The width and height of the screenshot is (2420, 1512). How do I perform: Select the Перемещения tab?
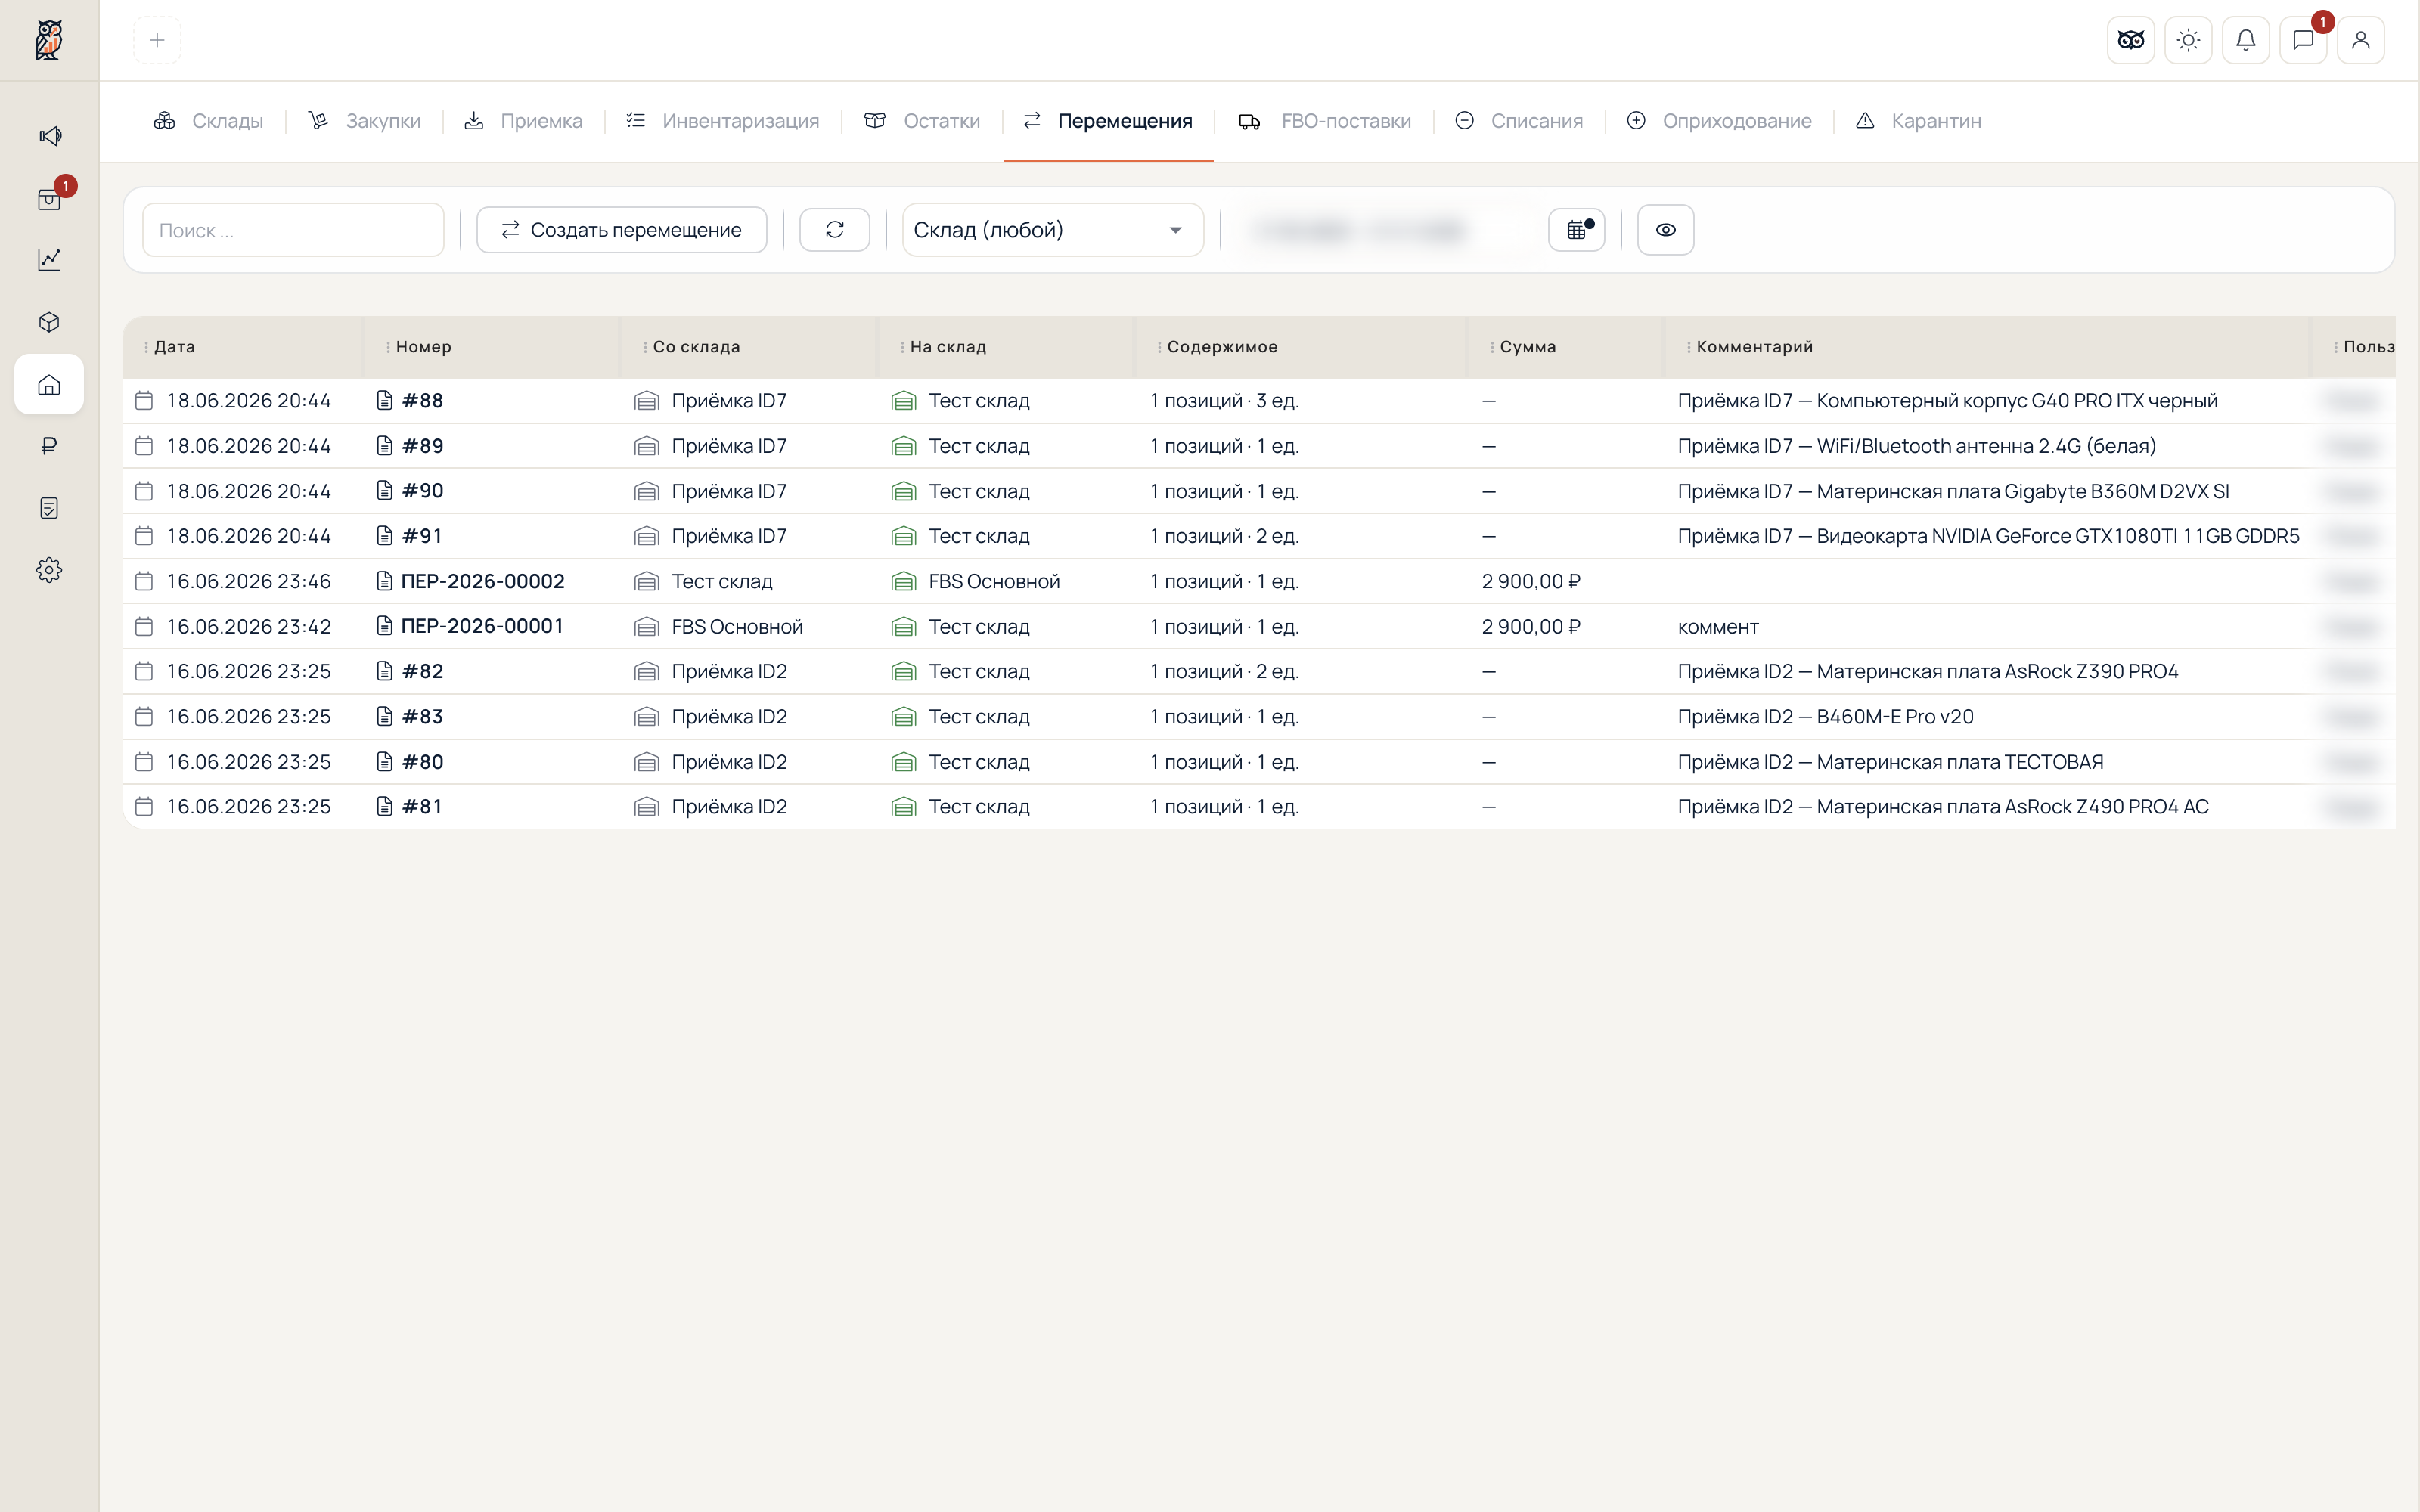[x=1108, y=121]
